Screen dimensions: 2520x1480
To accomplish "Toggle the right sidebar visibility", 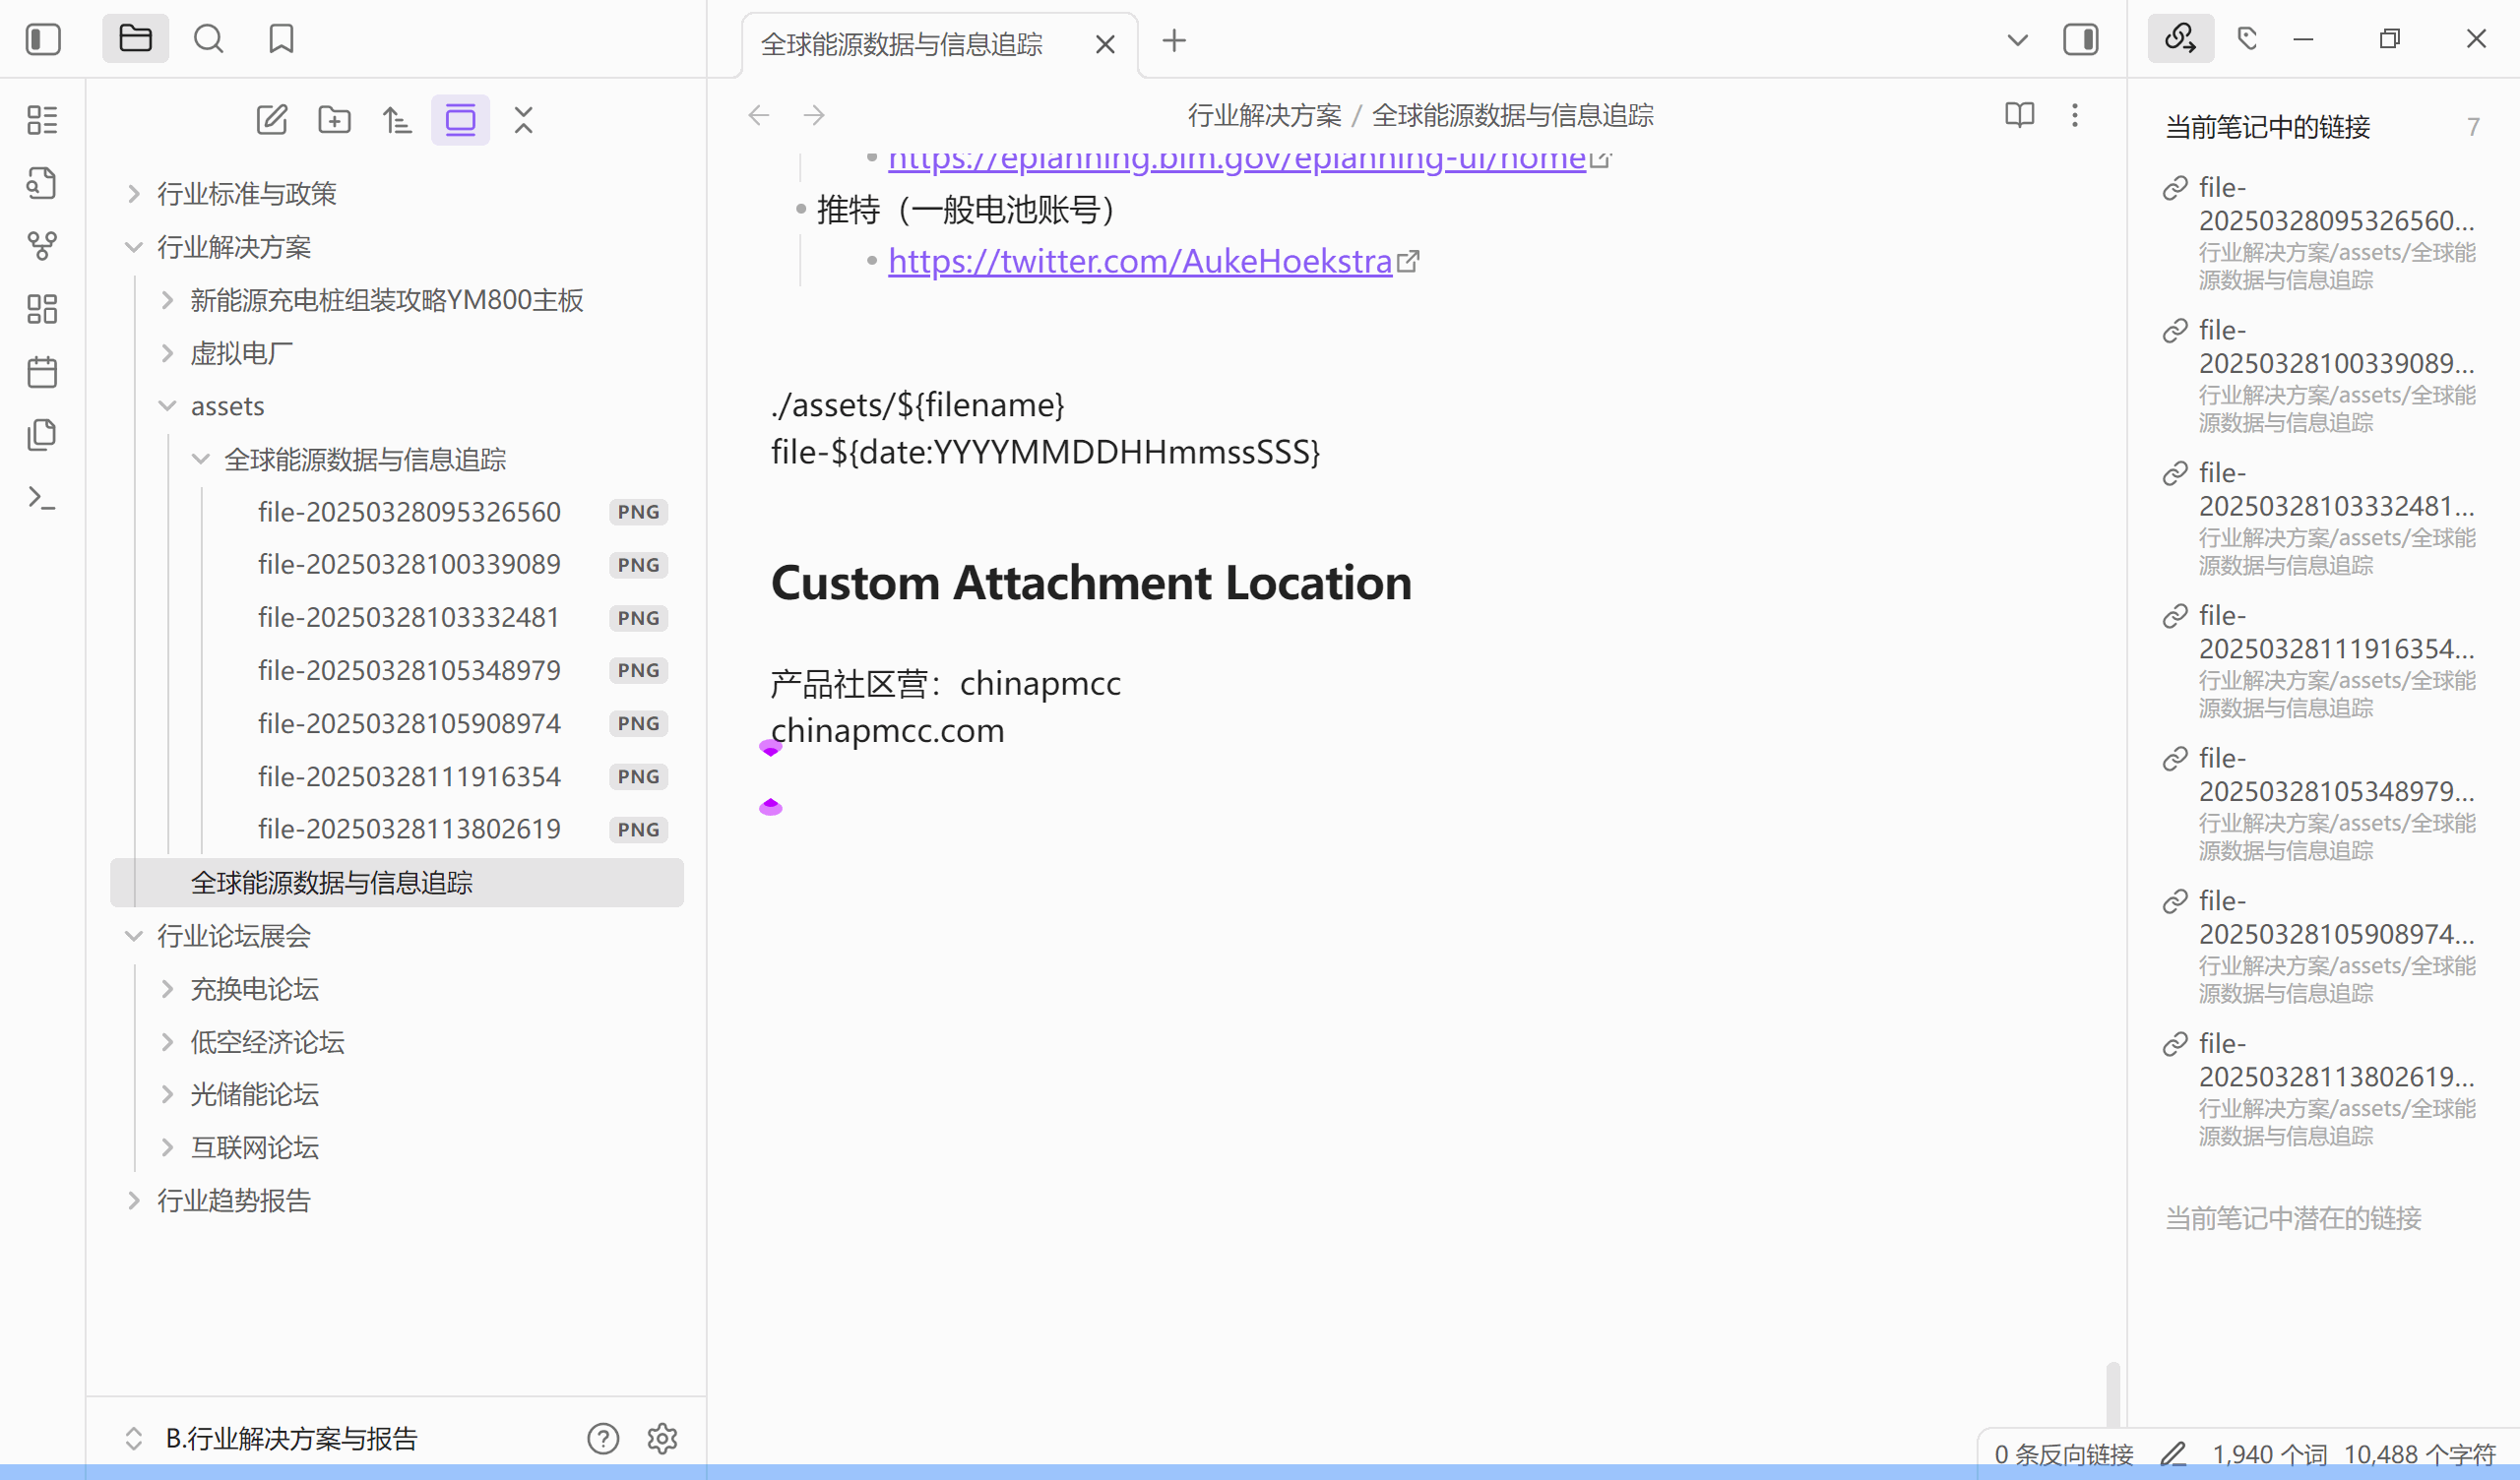I will pos(2081,39).
